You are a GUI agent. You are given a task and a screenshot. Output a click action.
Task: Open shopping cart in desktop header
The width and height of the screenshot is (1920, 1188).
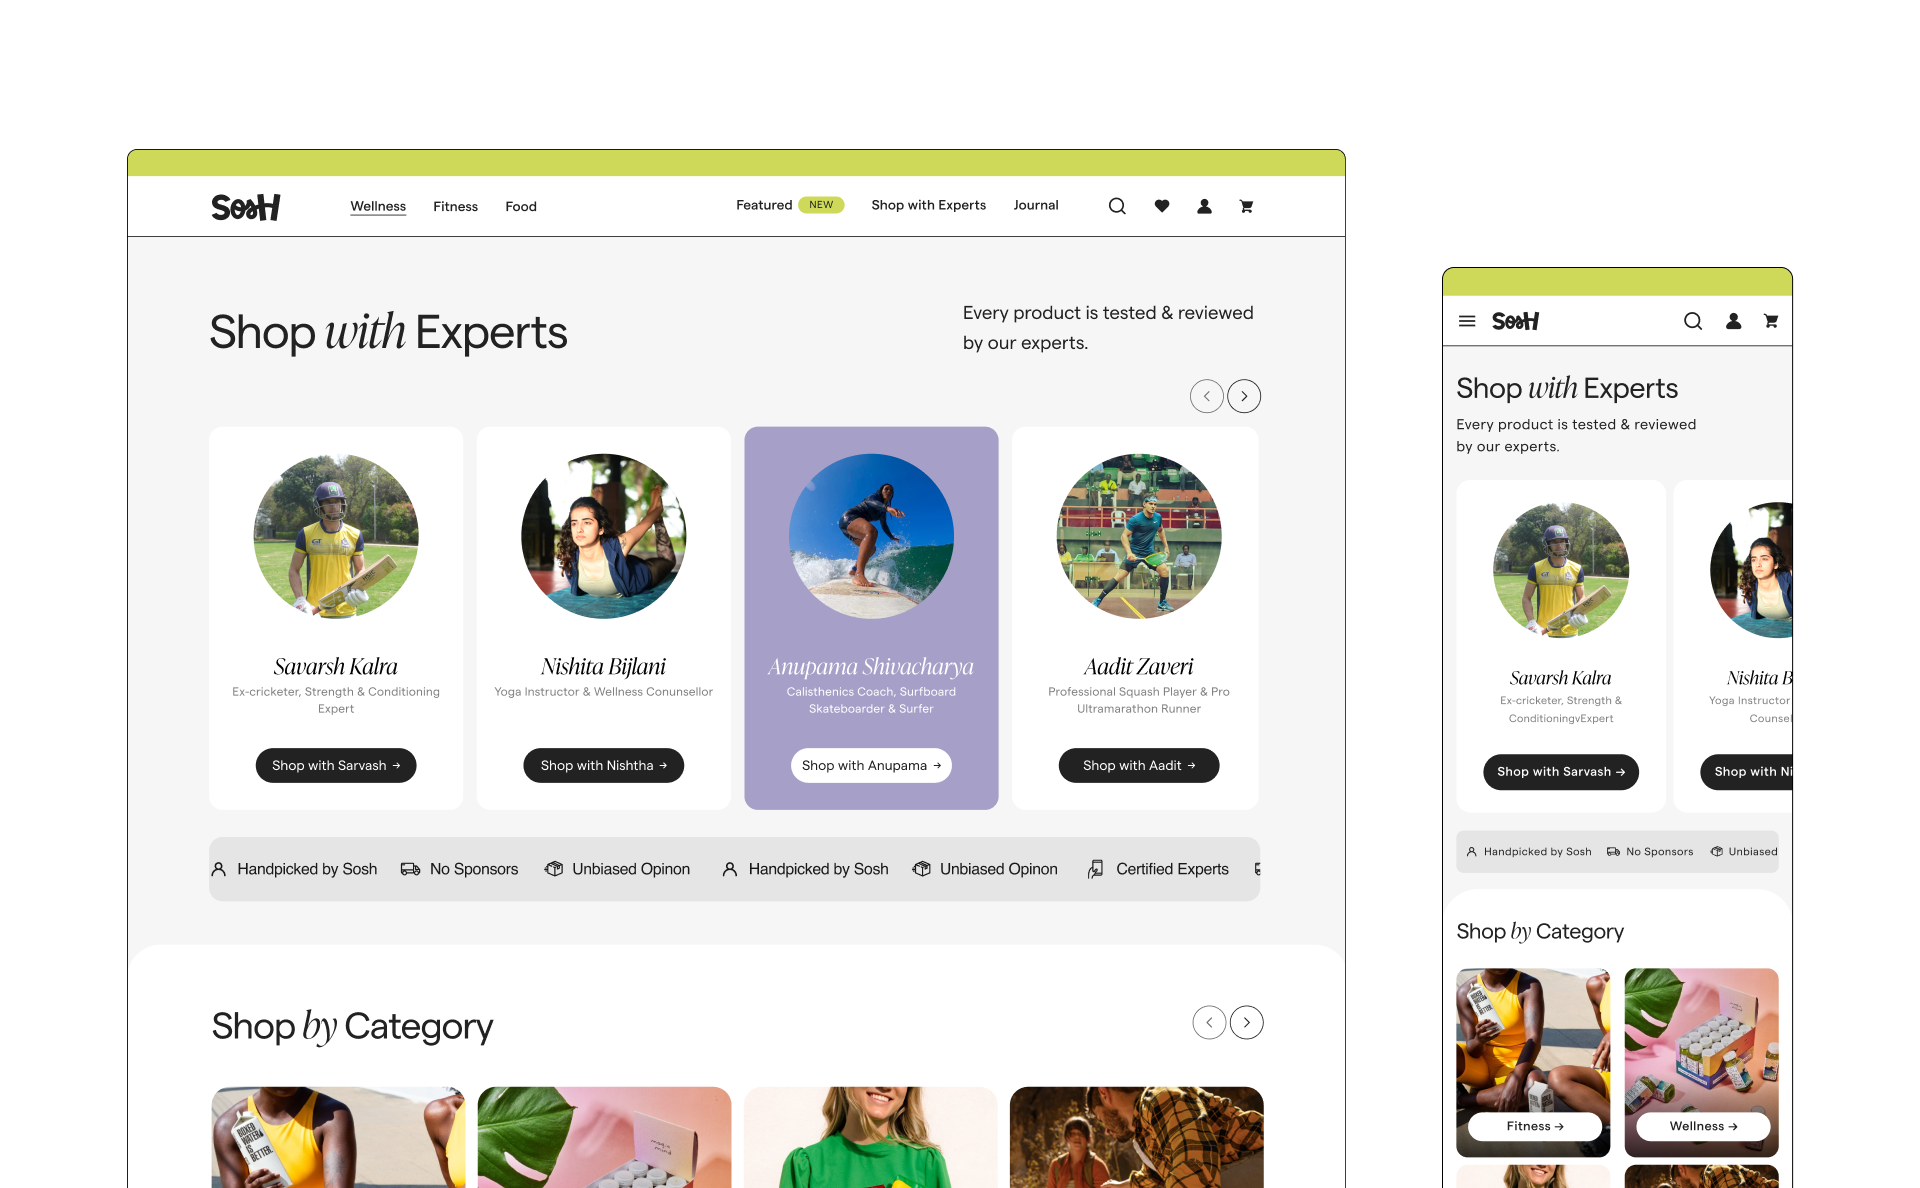coord(1246,206)
